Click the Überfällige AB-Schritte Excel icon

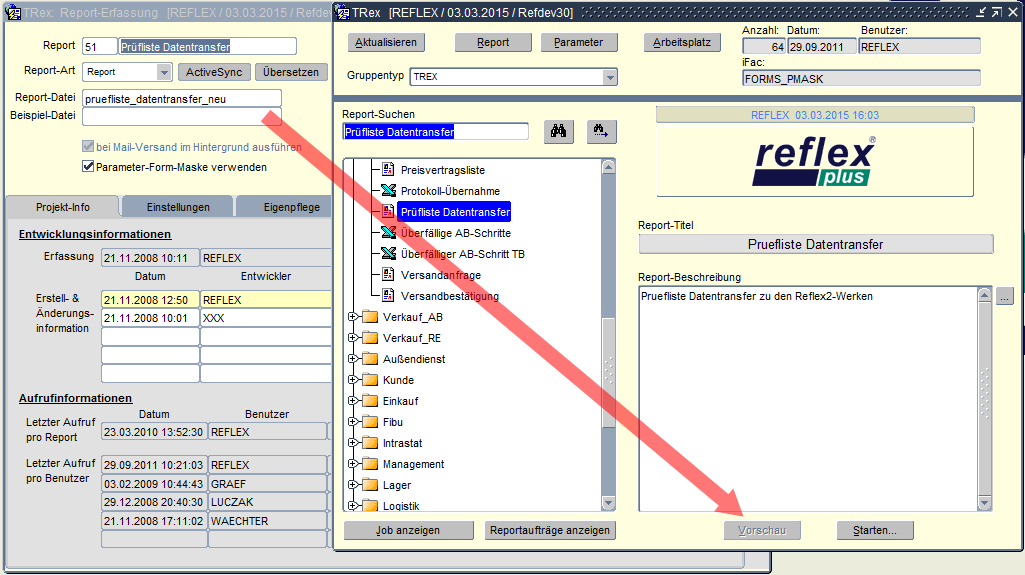click(389, 233)
